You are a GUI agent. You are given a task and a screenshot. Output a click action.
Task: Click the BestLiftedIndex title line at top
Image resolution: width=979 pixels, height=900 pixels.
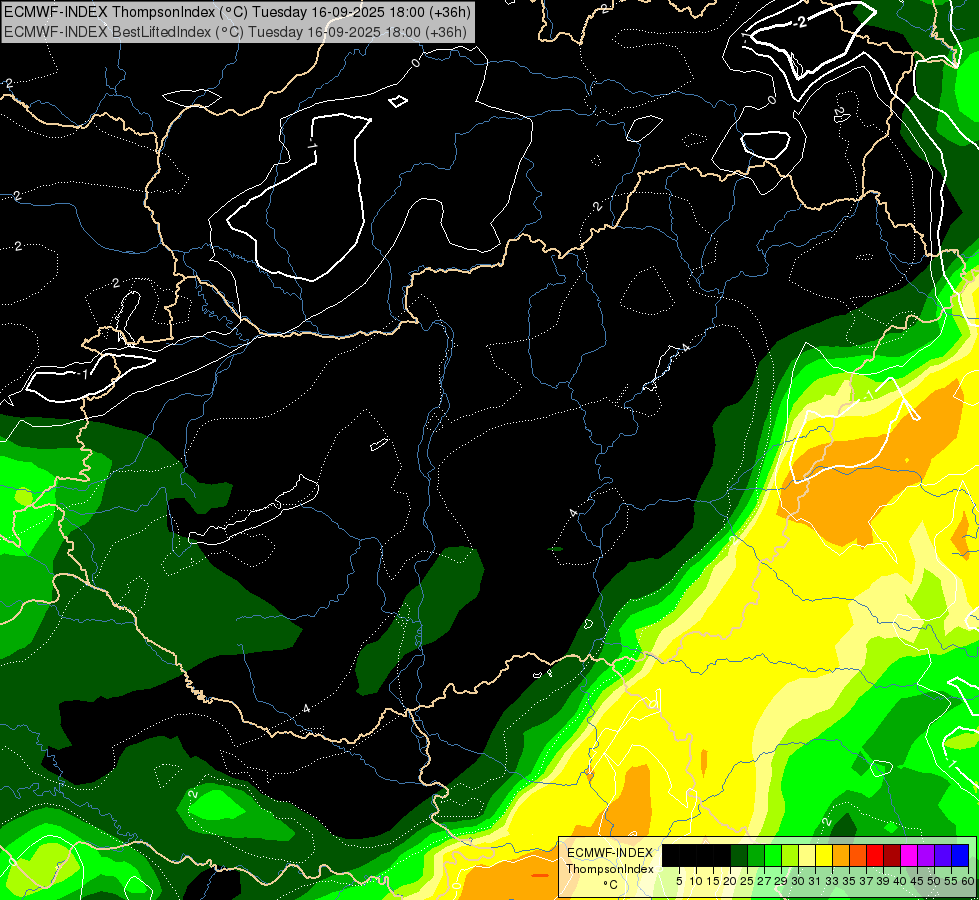[x=235, y=31]
